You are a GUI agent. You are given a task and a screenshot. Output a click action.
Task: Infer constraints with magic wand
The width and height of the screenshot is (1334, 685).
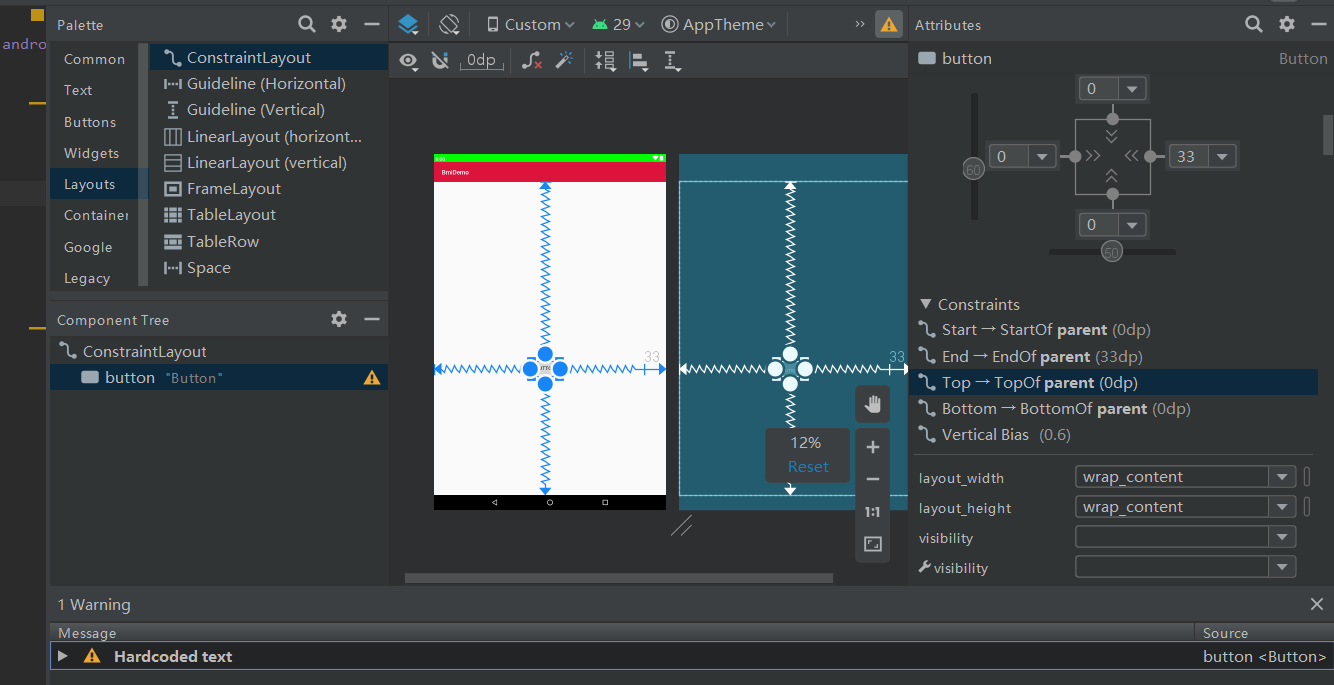[564, 61]
